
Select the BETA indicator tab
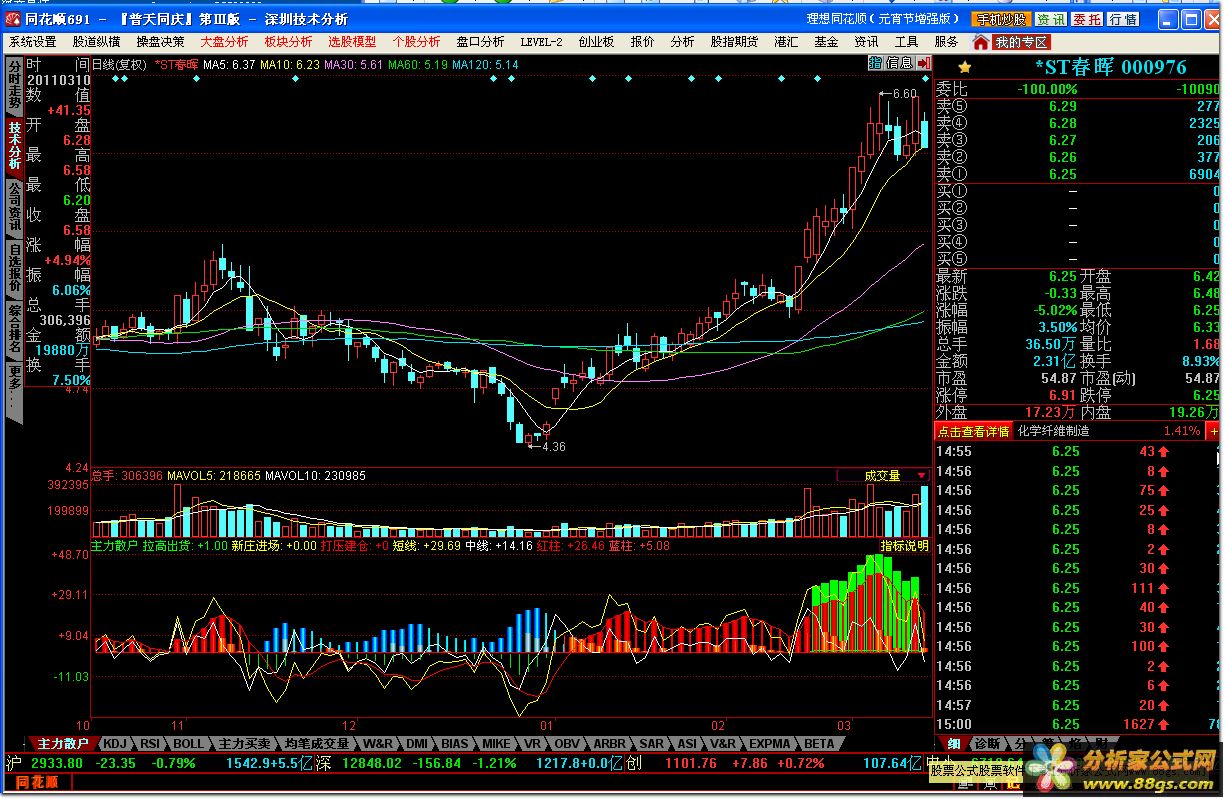(818, 744)
